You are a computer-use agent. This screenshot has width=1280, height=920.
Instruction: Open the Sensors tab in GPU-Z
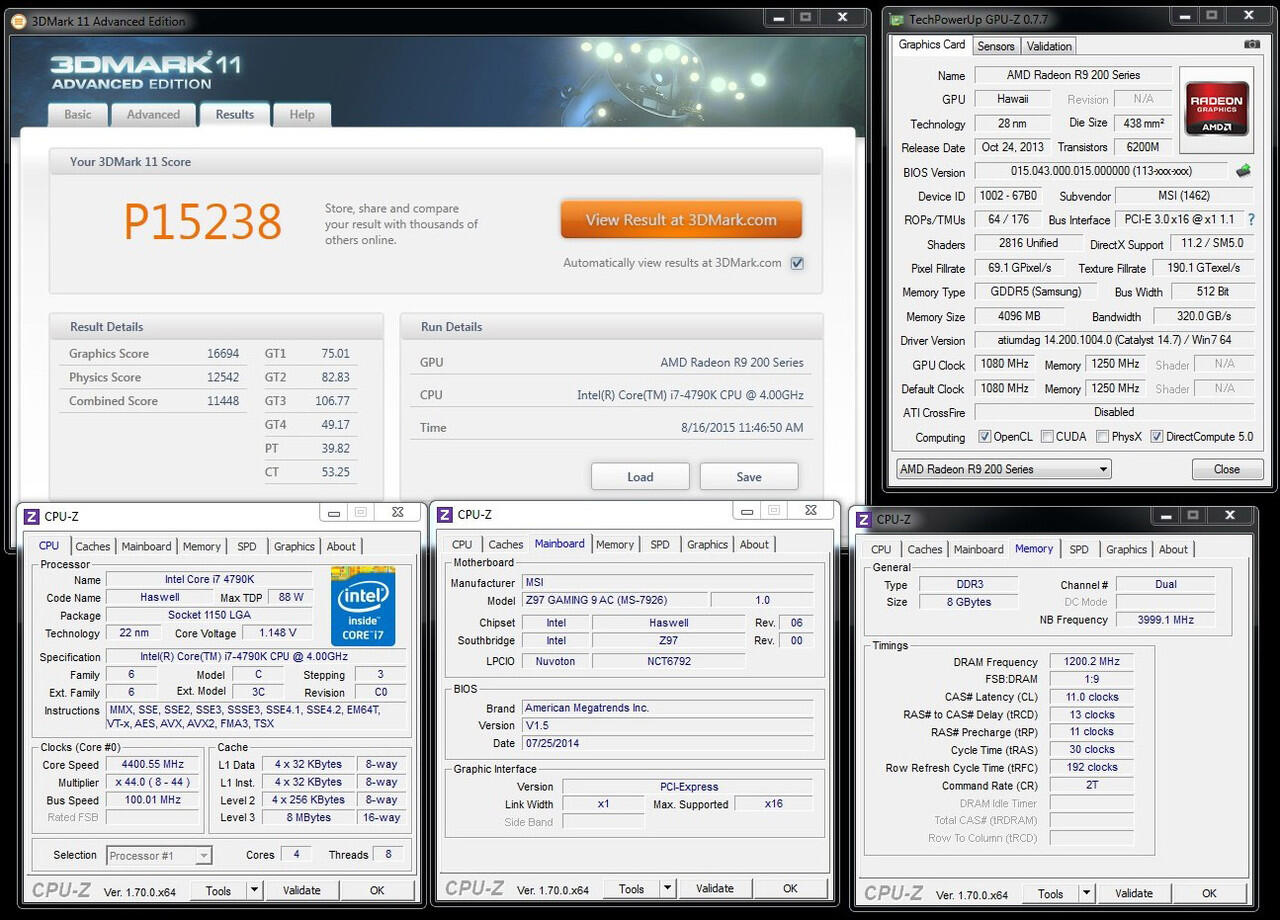pos(996,46)
